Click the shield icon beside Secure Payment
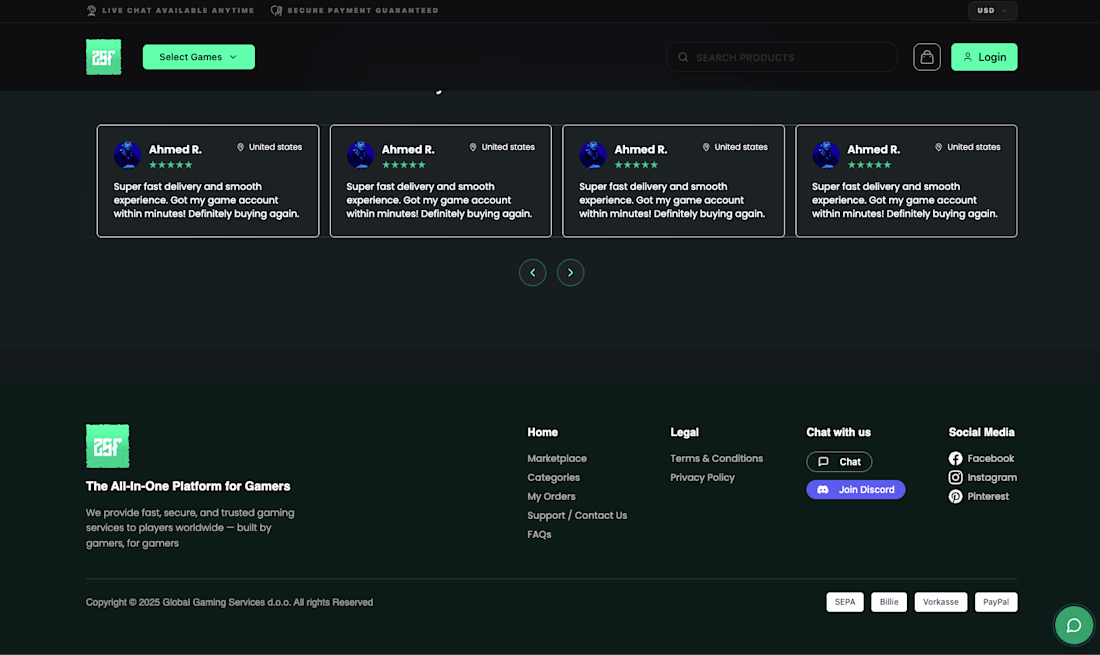The width and height of the screenshot is (1100, 655). point(276,11)
